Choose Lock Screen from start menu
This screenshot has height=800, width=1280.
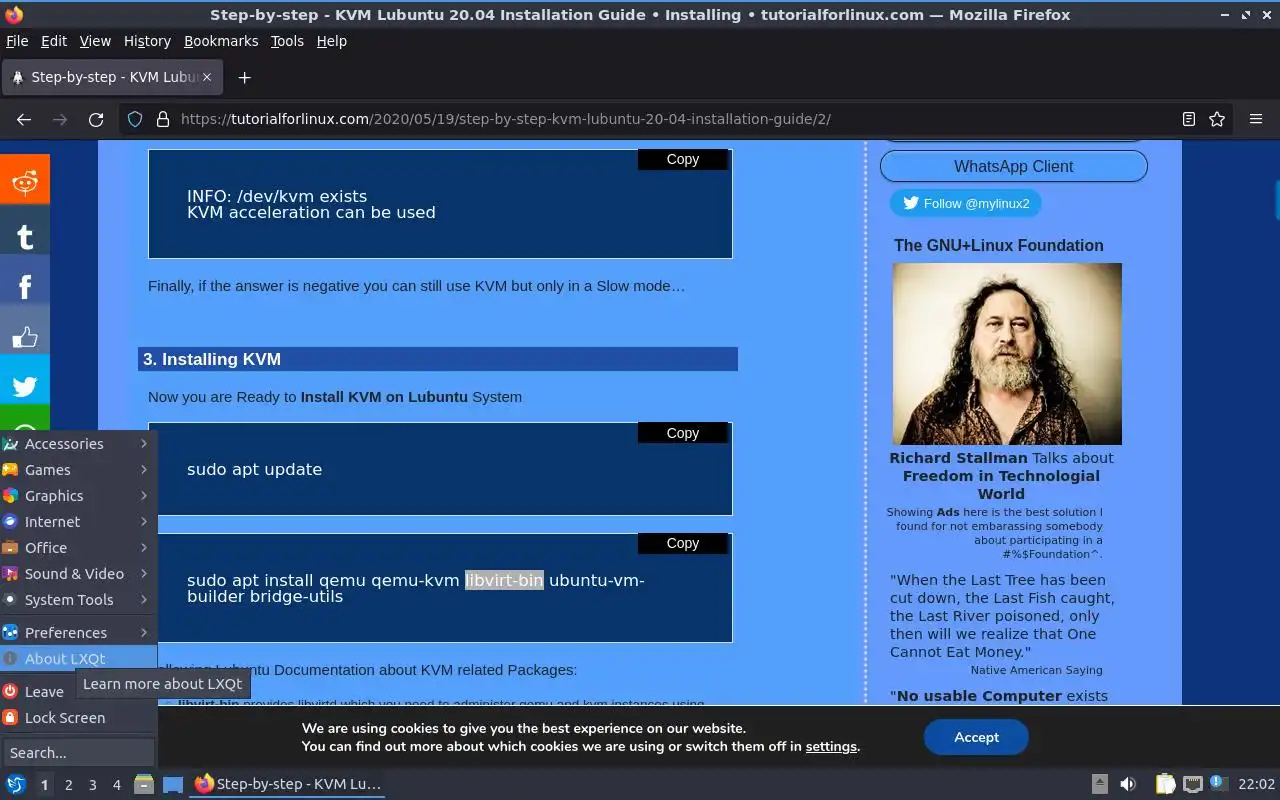tap(78, 718)
